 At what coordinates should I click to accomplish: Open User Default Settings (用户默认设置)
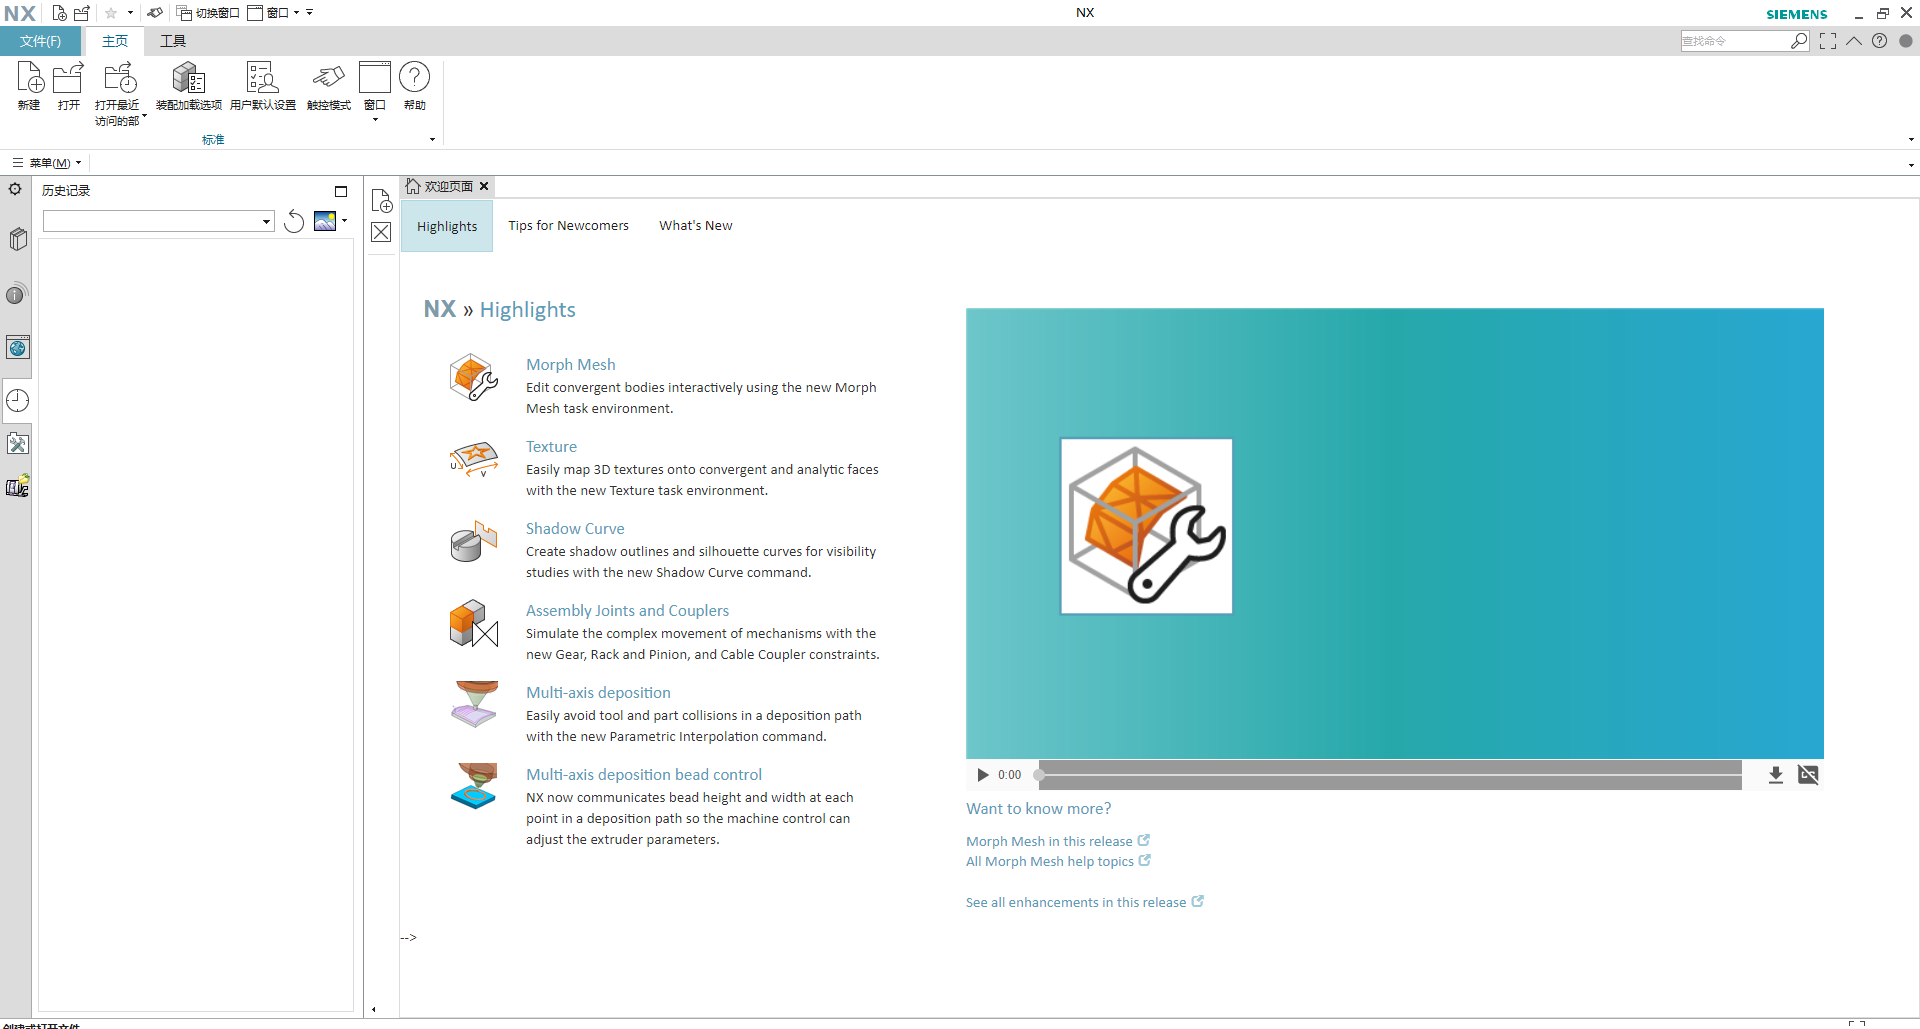262,79
